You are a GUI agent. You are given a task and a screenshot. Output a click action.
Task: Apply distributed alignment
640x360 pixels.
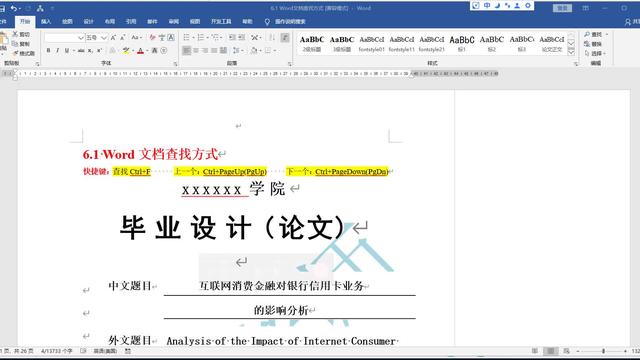point(223,51)
